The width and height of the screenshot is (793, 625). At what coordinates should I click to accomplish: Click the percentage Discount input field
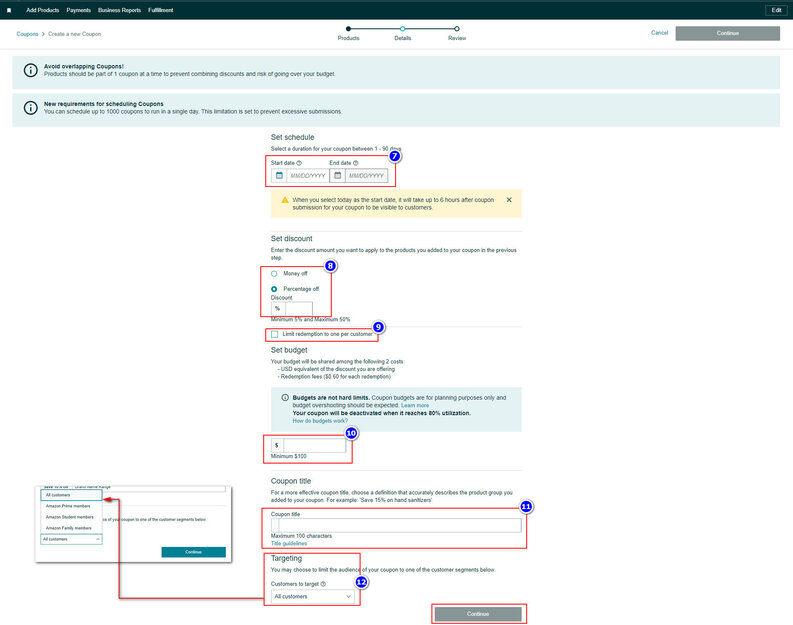(x=298, y=308)
